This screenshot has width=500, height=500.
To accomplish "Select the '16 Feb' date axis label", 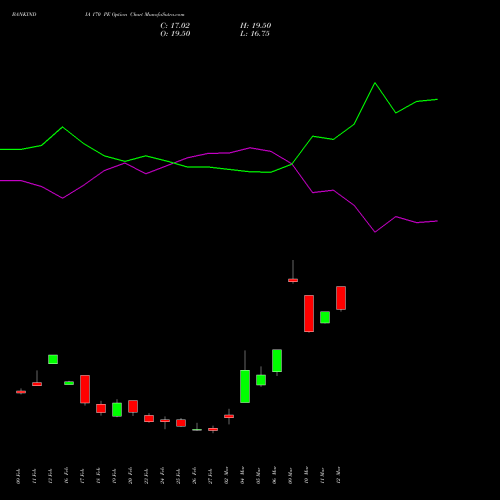I will coord(66,476).
